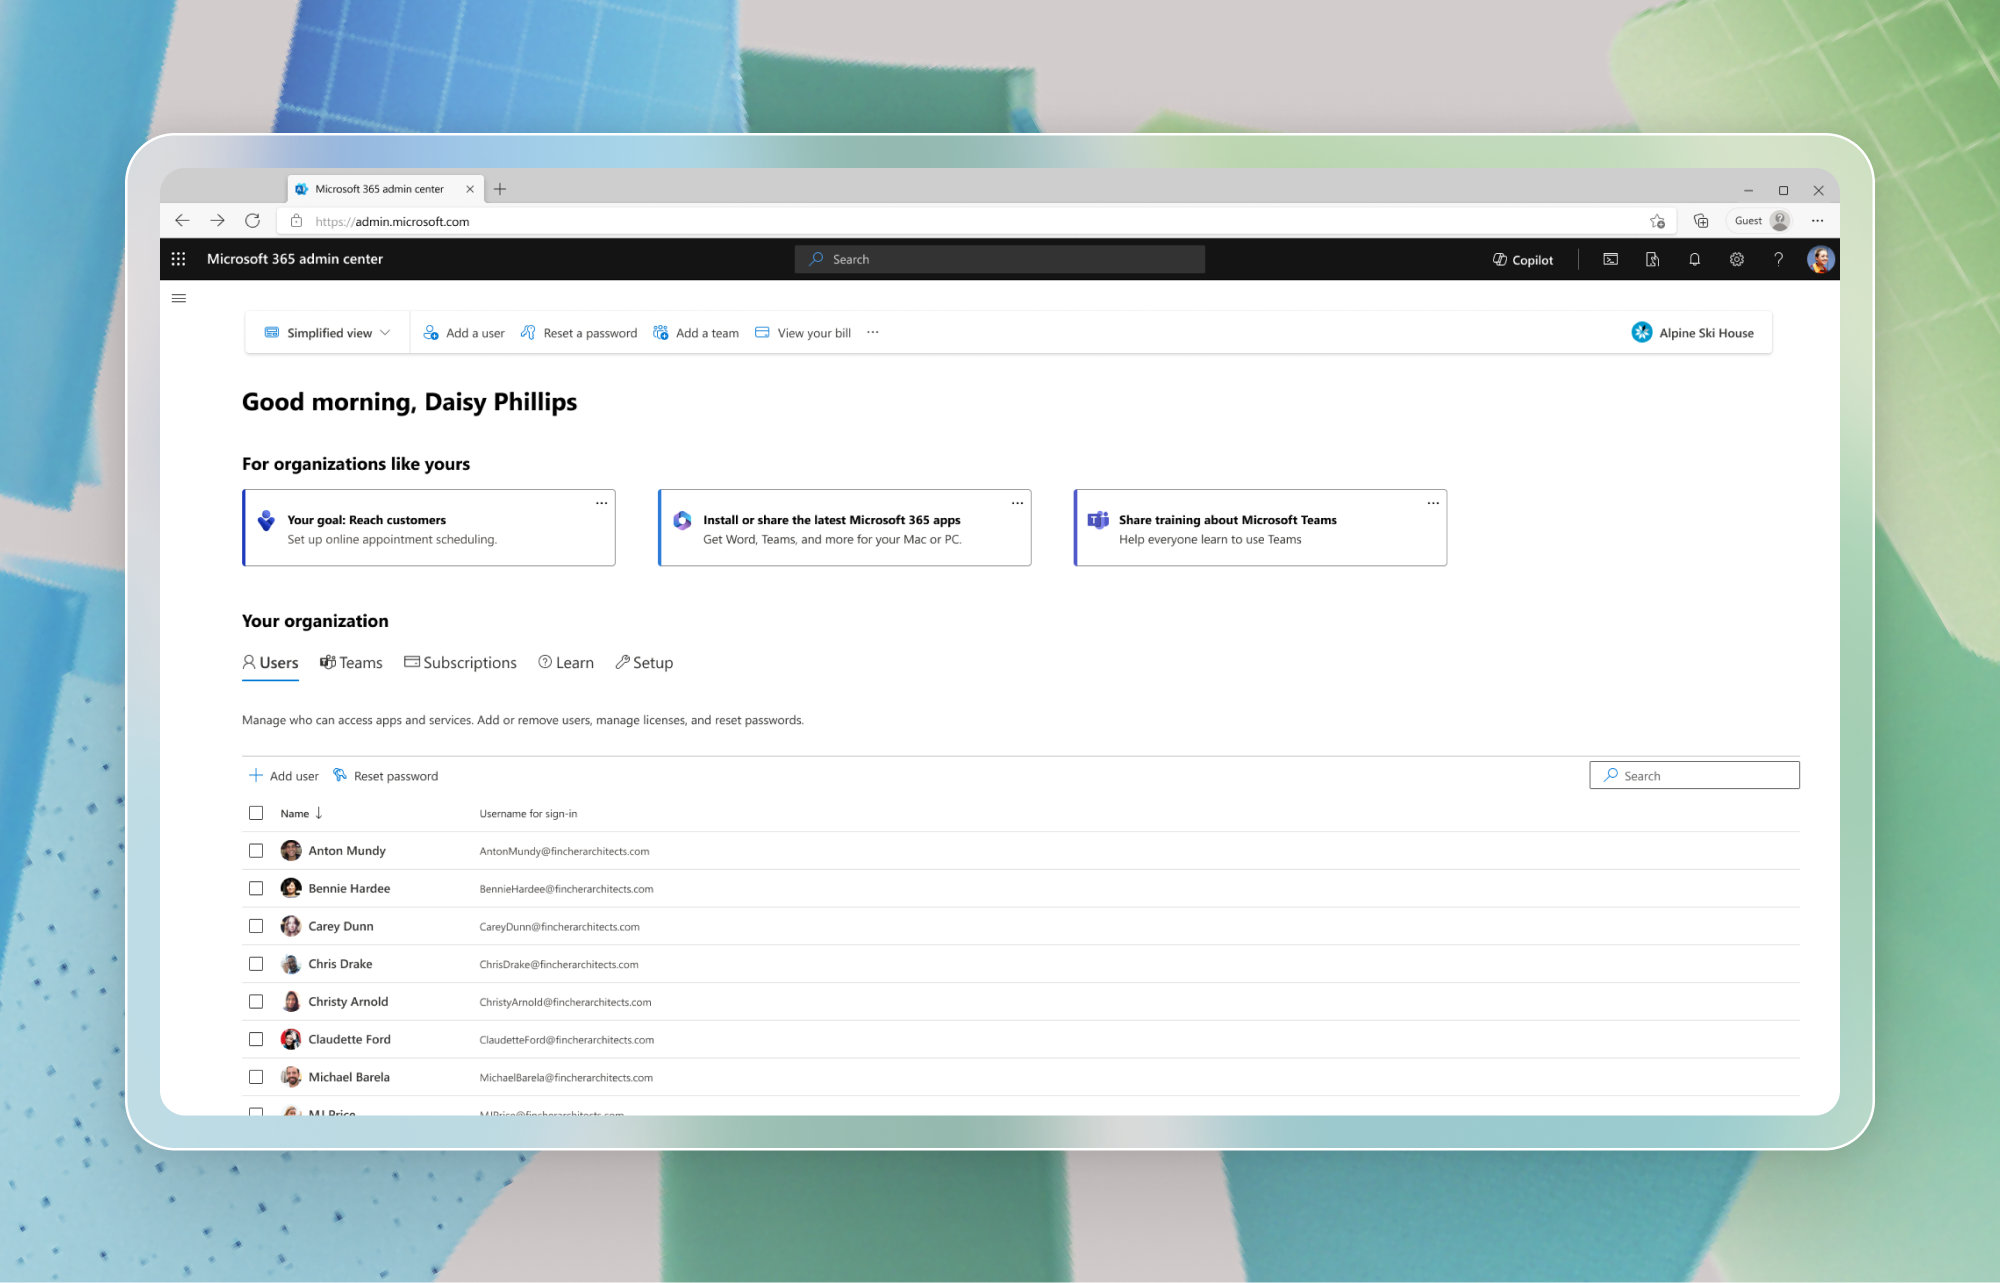Switch to the Teams tab
Screen dimensions: 2000x1283
(x=351, y=662)
